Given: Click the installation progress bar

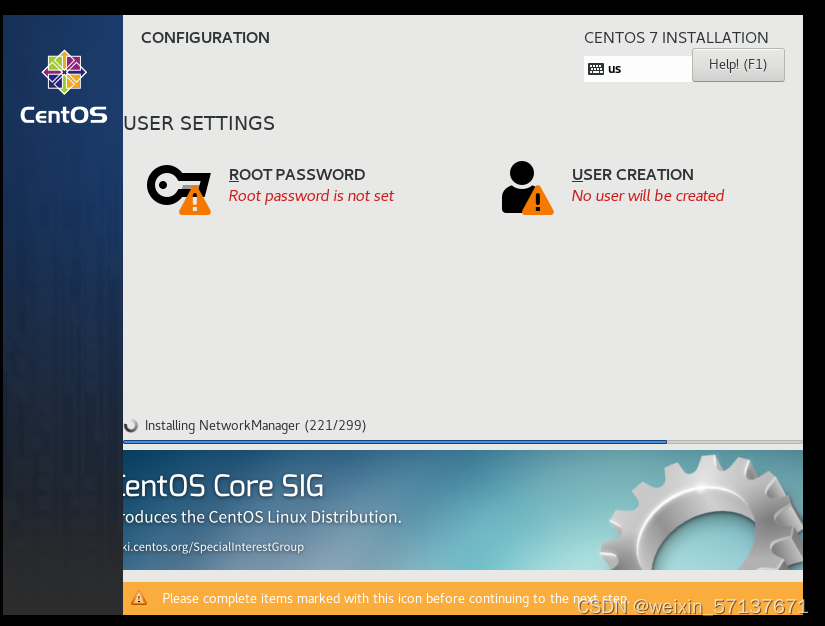Looking at the screenshot, I should tap(463, 442).
